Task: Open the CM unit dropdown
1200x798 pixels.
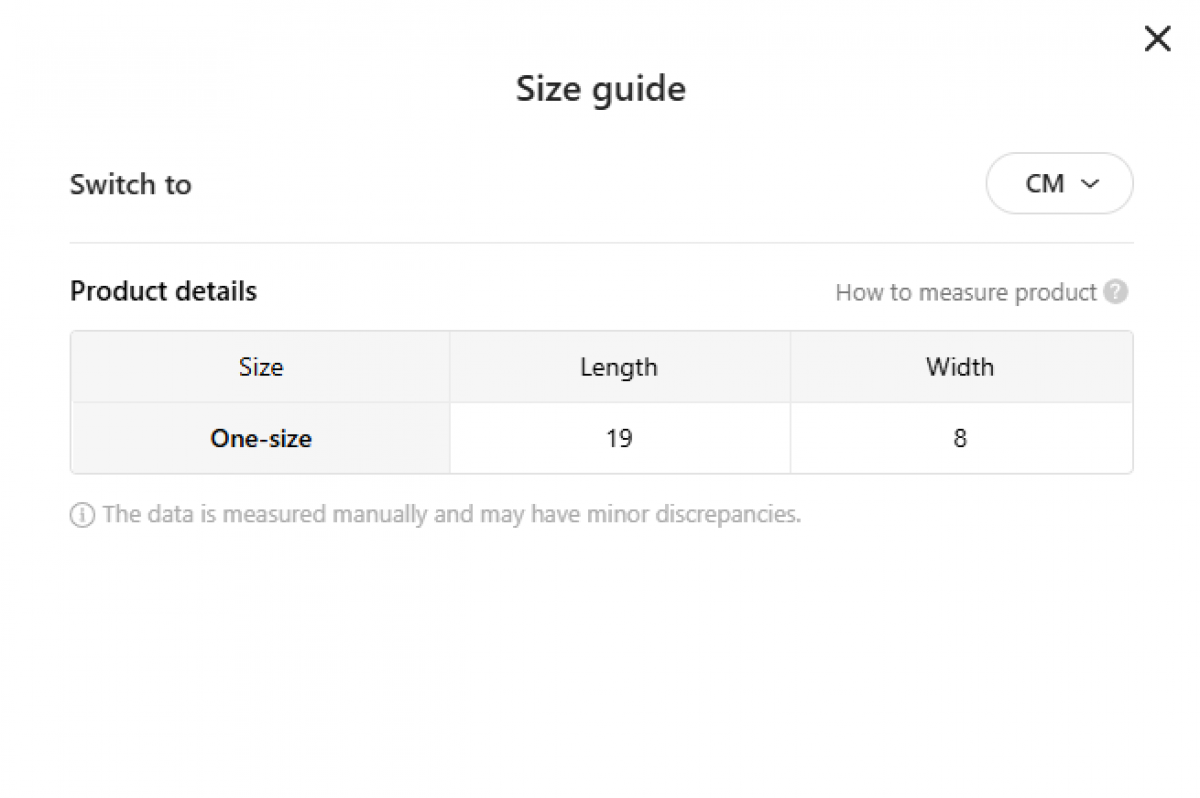Action: coord(1059,184)
